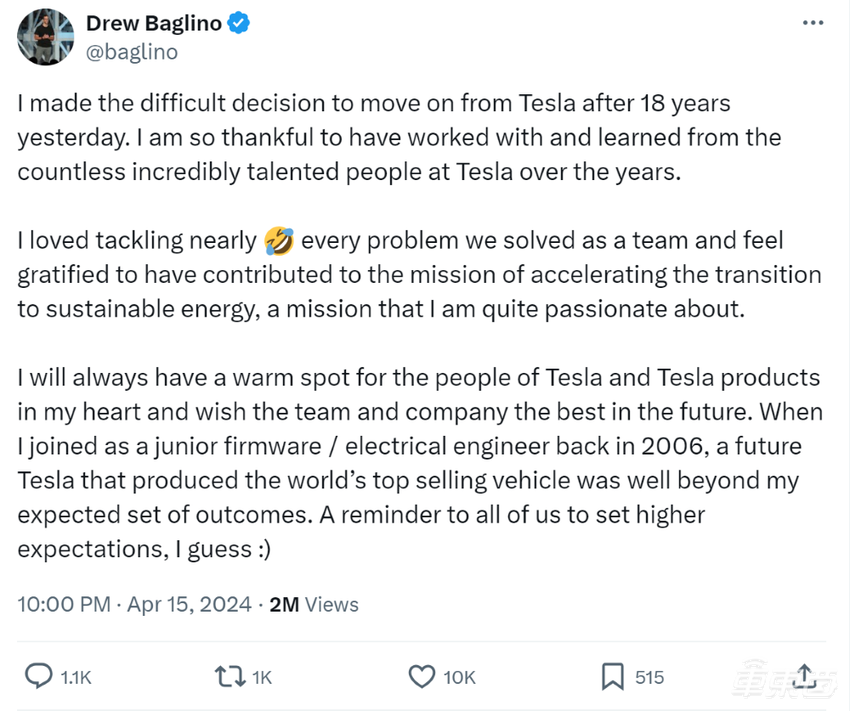Open the three-dot more options menu

[814, 23]
